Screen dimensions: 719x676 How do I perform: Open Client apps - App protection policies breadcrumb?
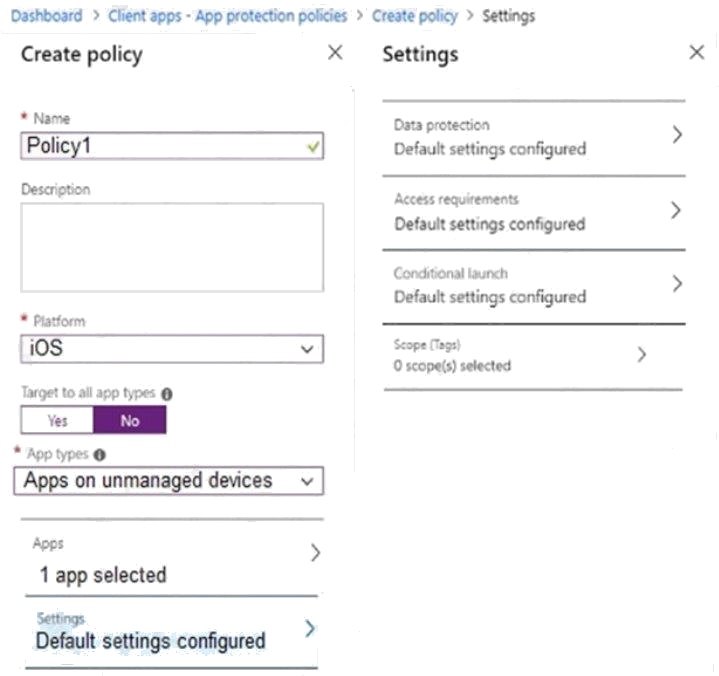point(227,16)
